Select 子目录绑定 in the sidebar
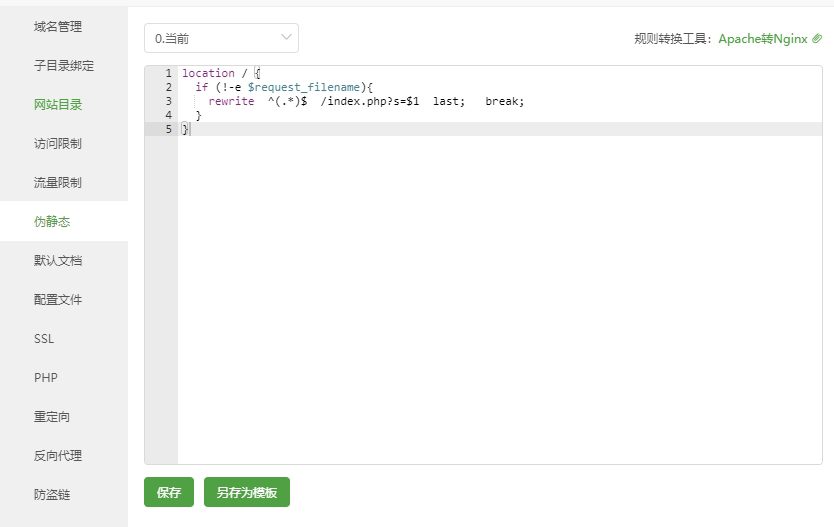The height and width of the screenshot is (527, 834). tap(64, 65)
